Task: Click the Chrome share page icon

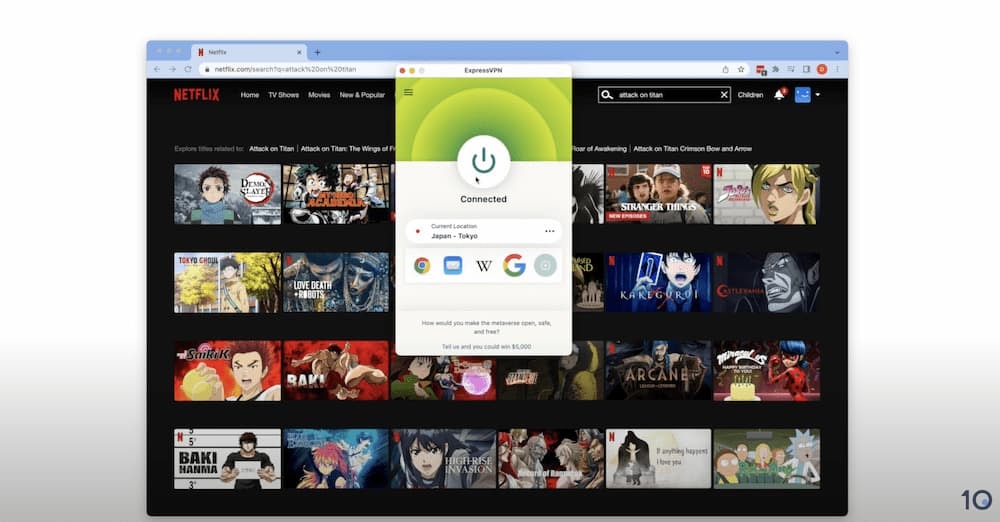Action: (x=725, y=69)
